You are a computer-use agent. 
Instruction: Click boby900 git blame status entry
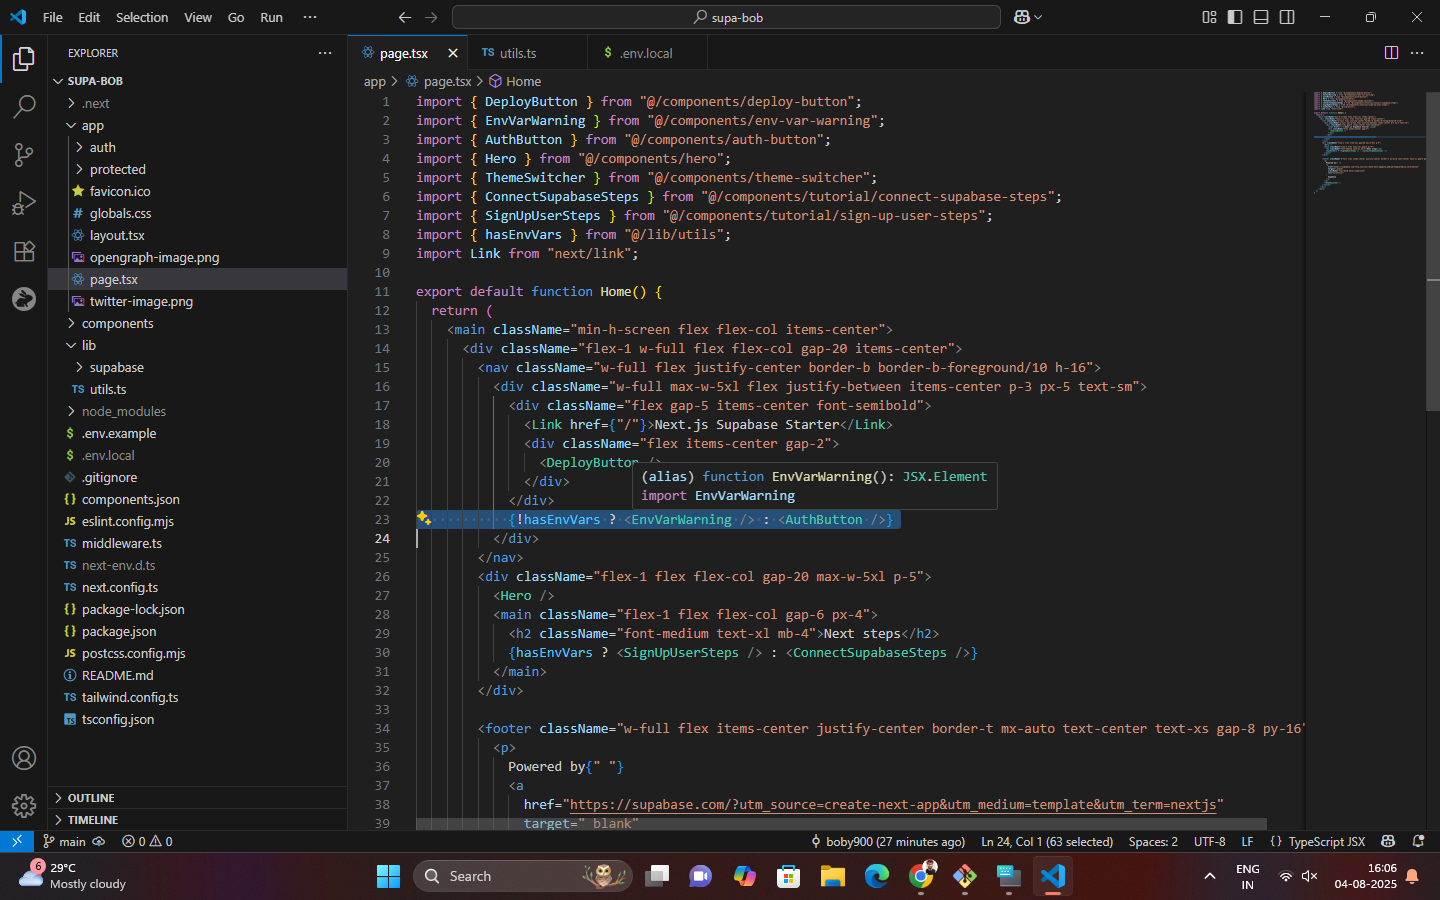tap(887, 841)
